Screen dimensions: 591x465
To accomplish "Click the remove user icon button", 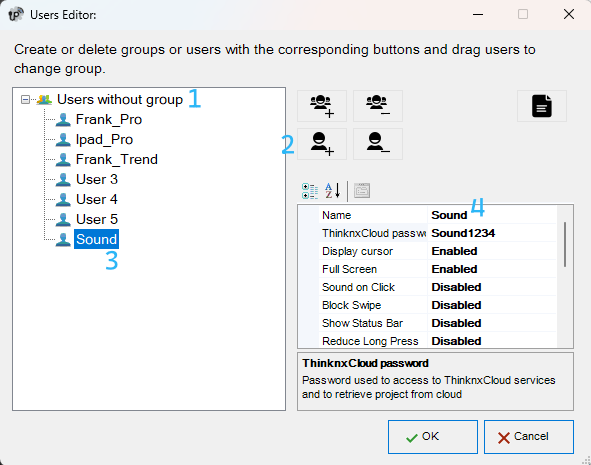I will click(x=378, y=144).
